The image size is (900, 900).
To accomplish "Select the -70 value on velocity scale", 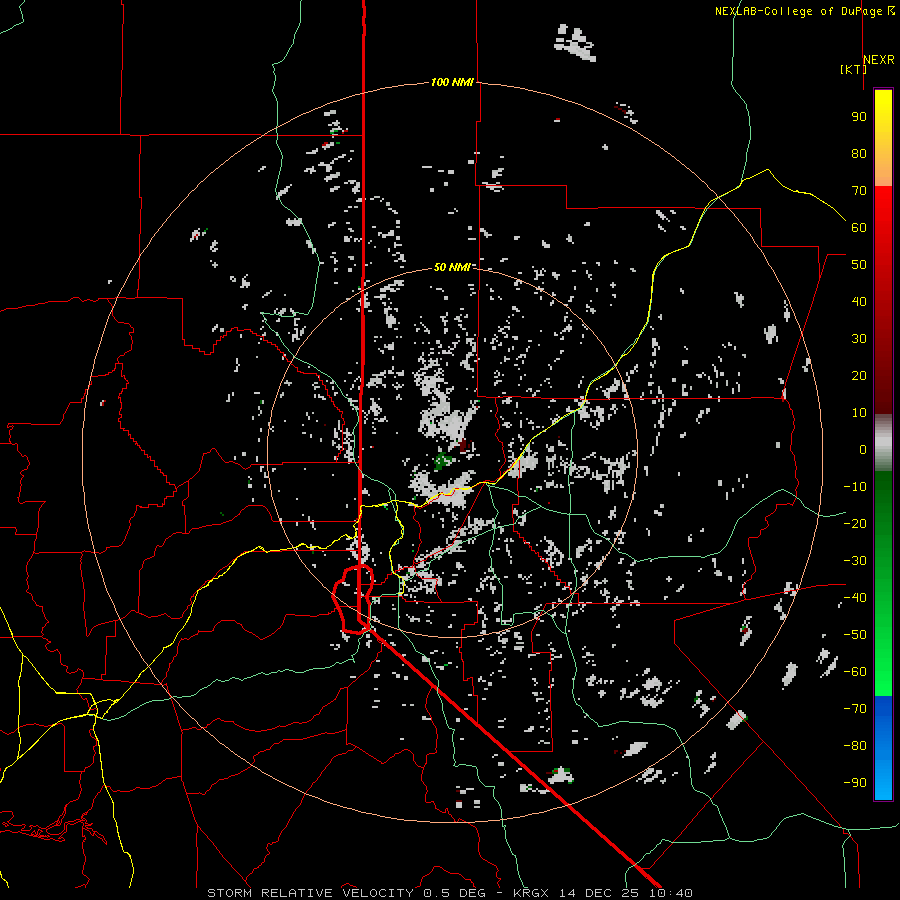I will (x=855, y=709).
